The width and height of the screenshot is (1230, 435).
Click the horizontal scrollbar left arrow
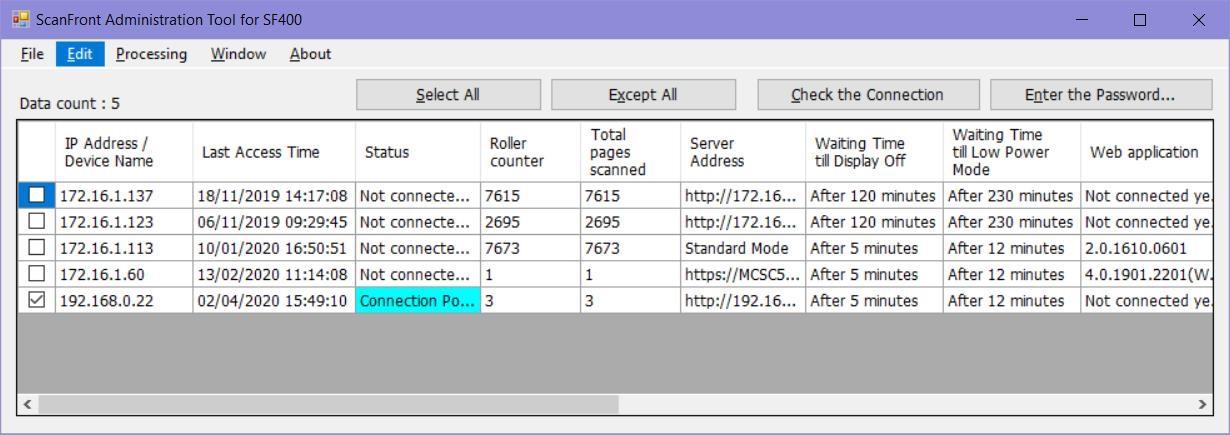(x=28, y=404)
